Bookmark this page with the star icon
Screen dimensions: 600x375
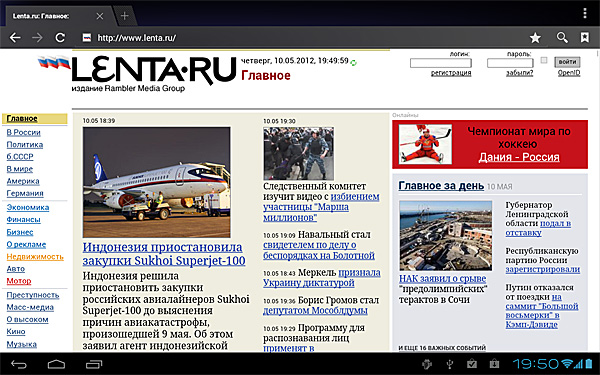click(x=535, y=38)
